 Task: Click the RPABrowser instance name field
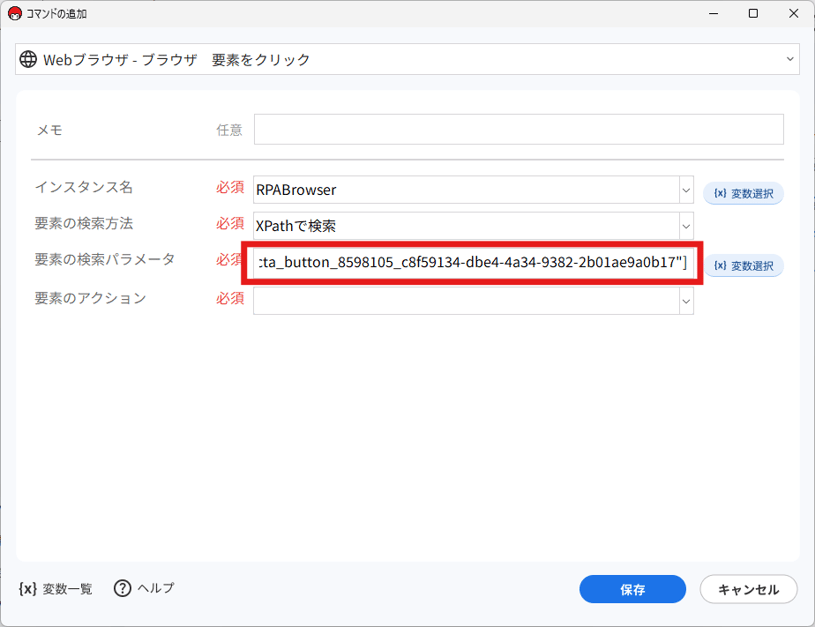[465, 189]
